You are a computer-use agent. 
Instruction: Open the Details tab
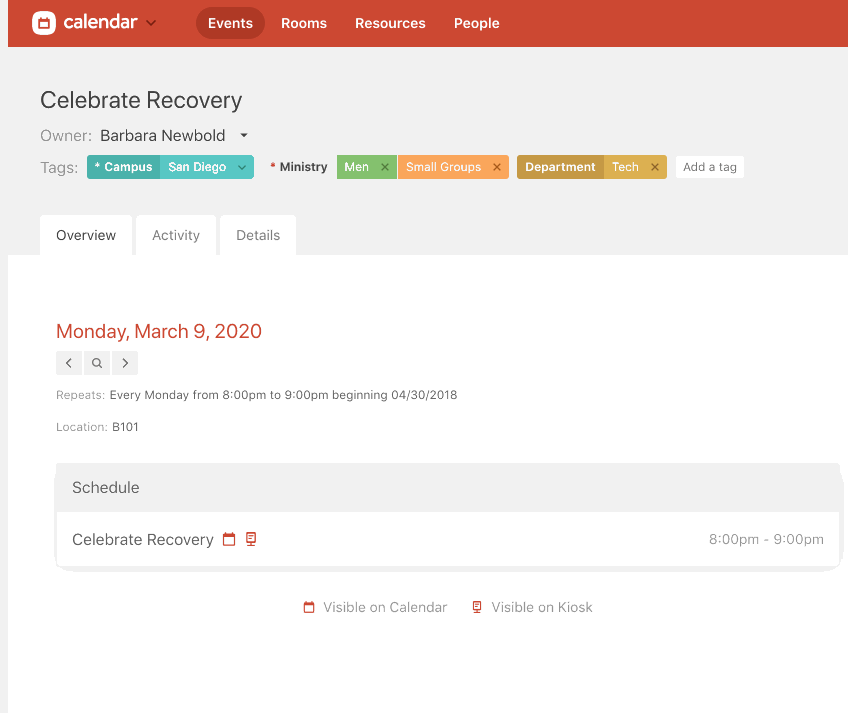click(x=258, y=235)
